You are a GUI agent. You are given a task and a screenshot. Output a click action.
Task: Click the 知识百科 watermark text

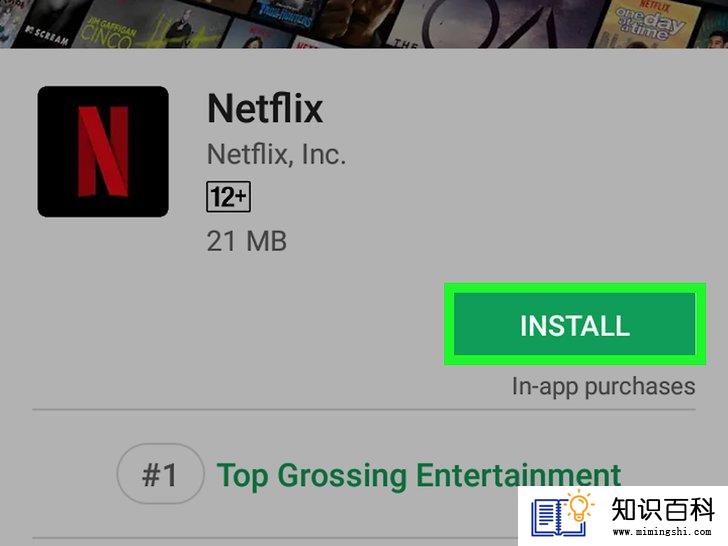662,509
